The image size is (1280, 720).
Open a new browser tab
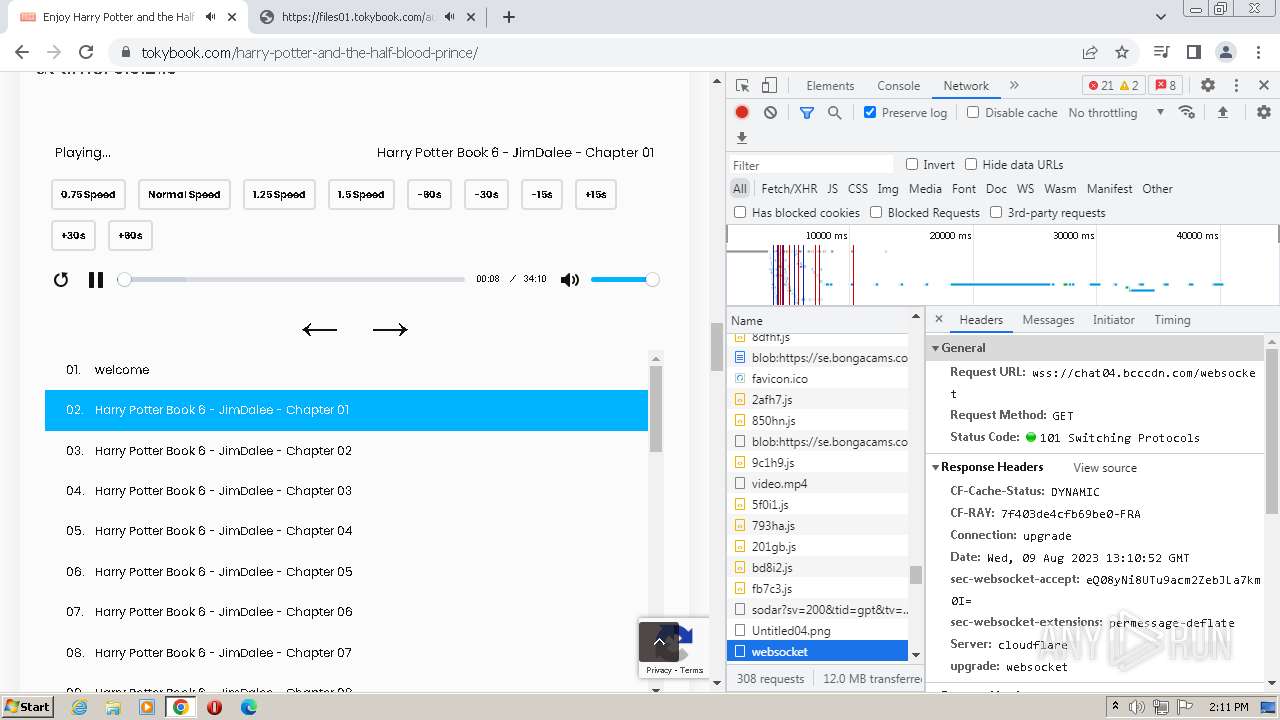(x=509, y=17)
